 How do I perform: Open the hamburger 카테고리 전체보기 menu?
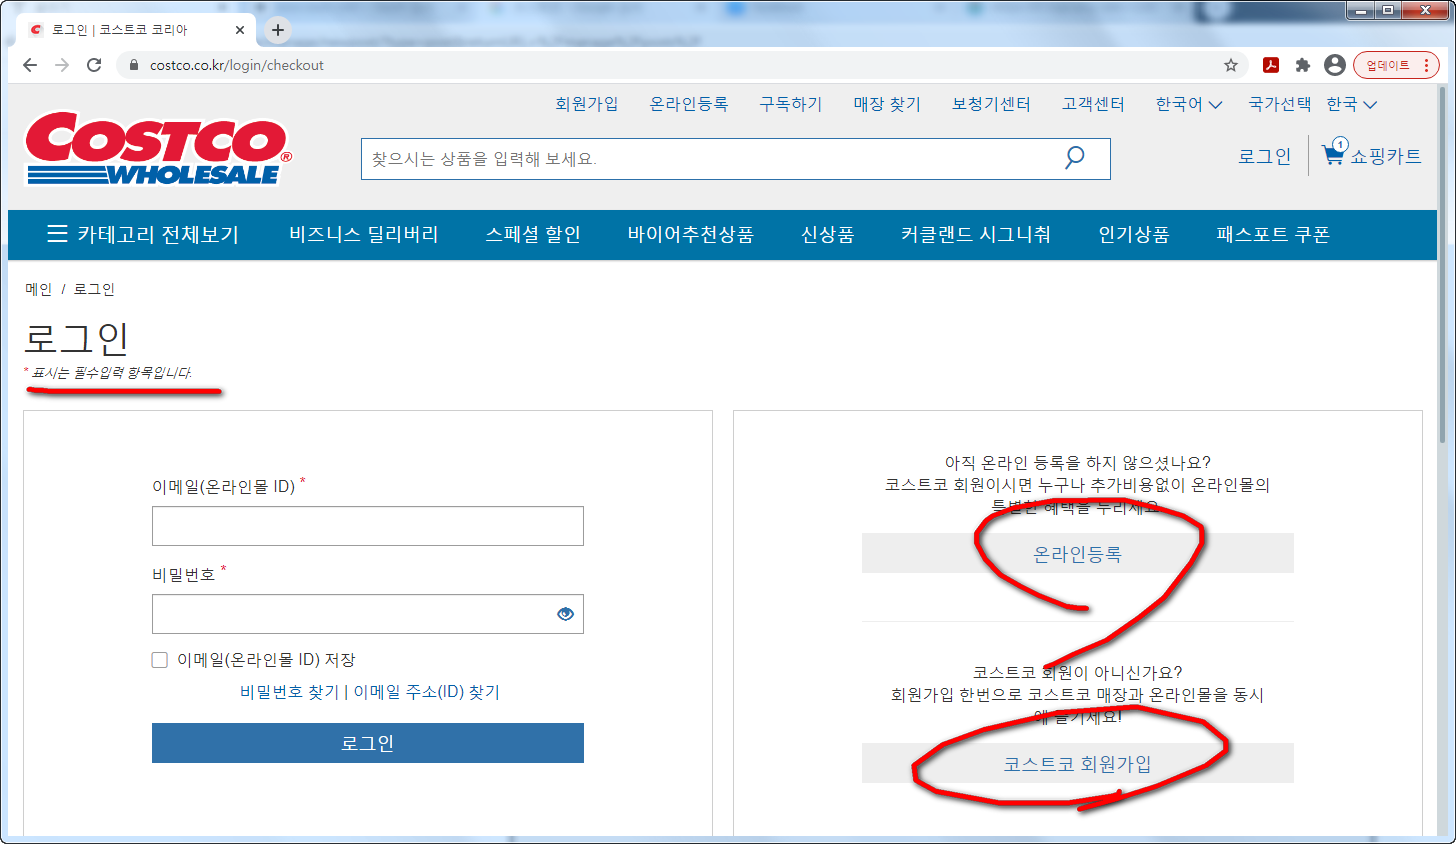pos(143,235)
